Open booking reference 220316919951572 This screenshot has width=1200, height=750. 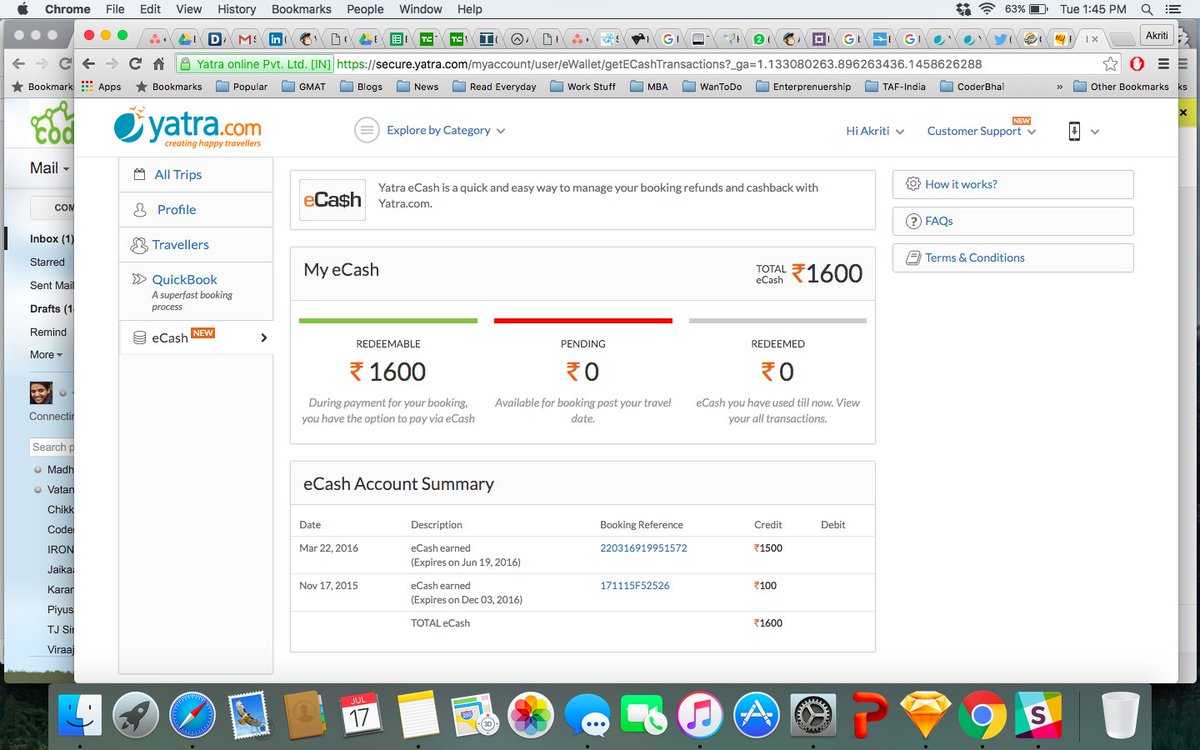tap(643, 548)
